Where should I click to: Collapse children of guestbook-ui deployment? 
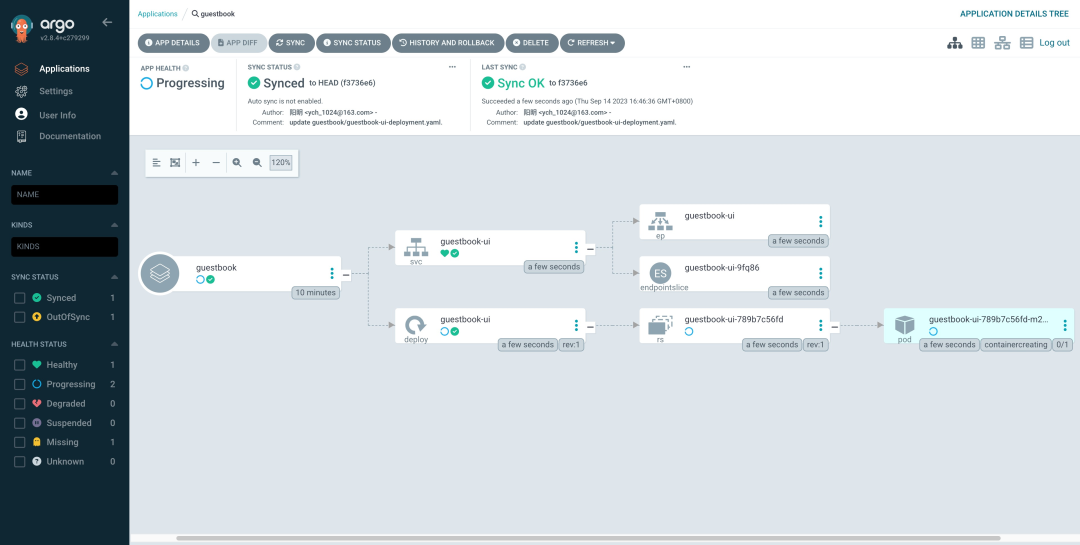coord(590,326)
